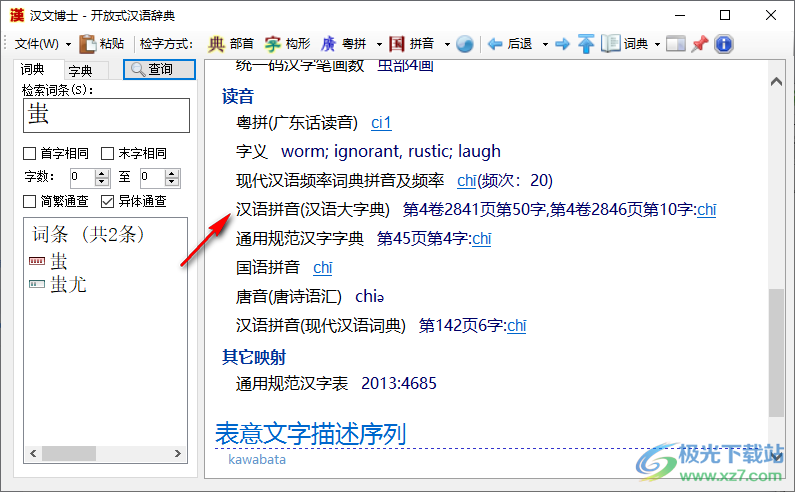Focus the 检索词条 search input field
This screenshot has width=795, height=492.
pos(106,115)
